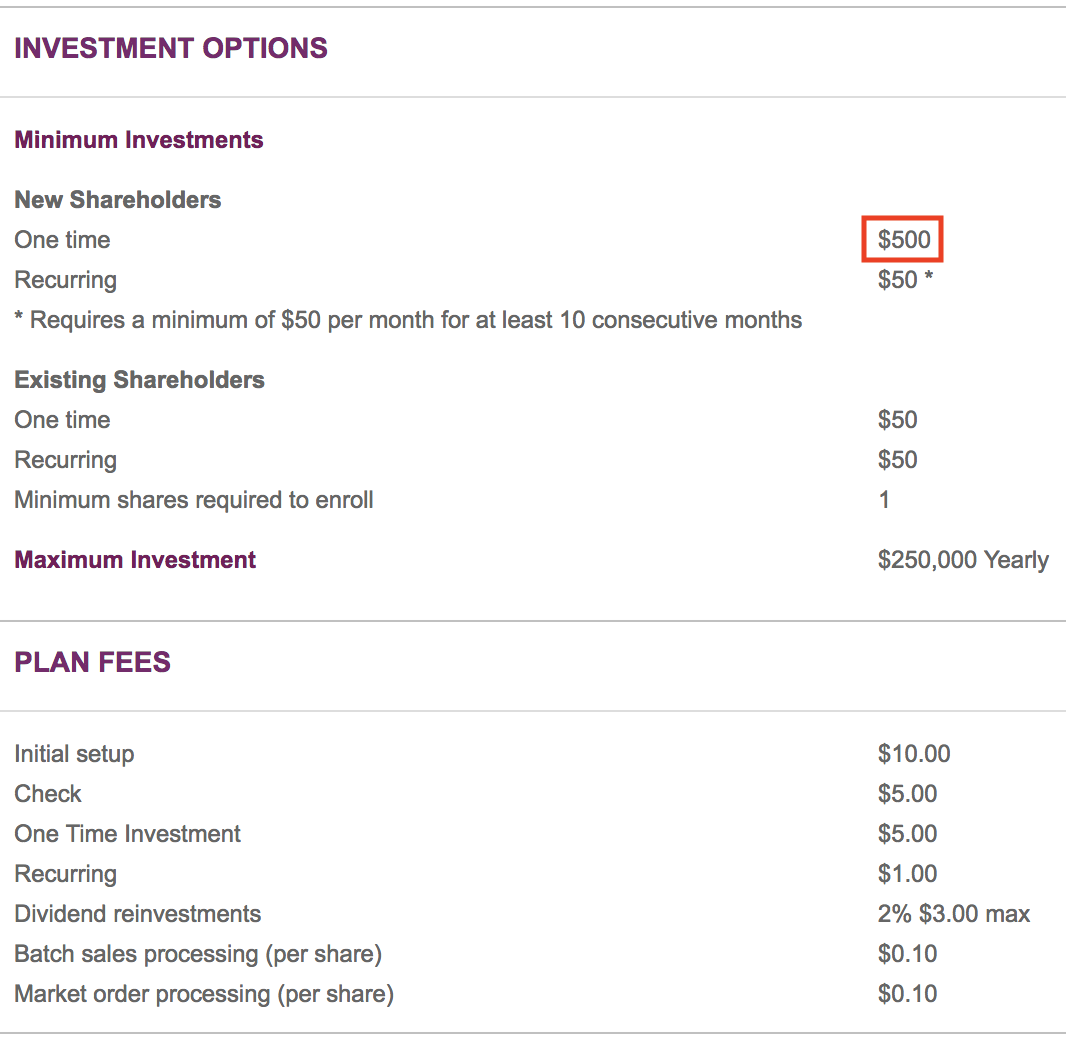Viewport: 1066px width, 1044px height.
Task: Click the Initial setup fee label
Action: click(74, 754)
